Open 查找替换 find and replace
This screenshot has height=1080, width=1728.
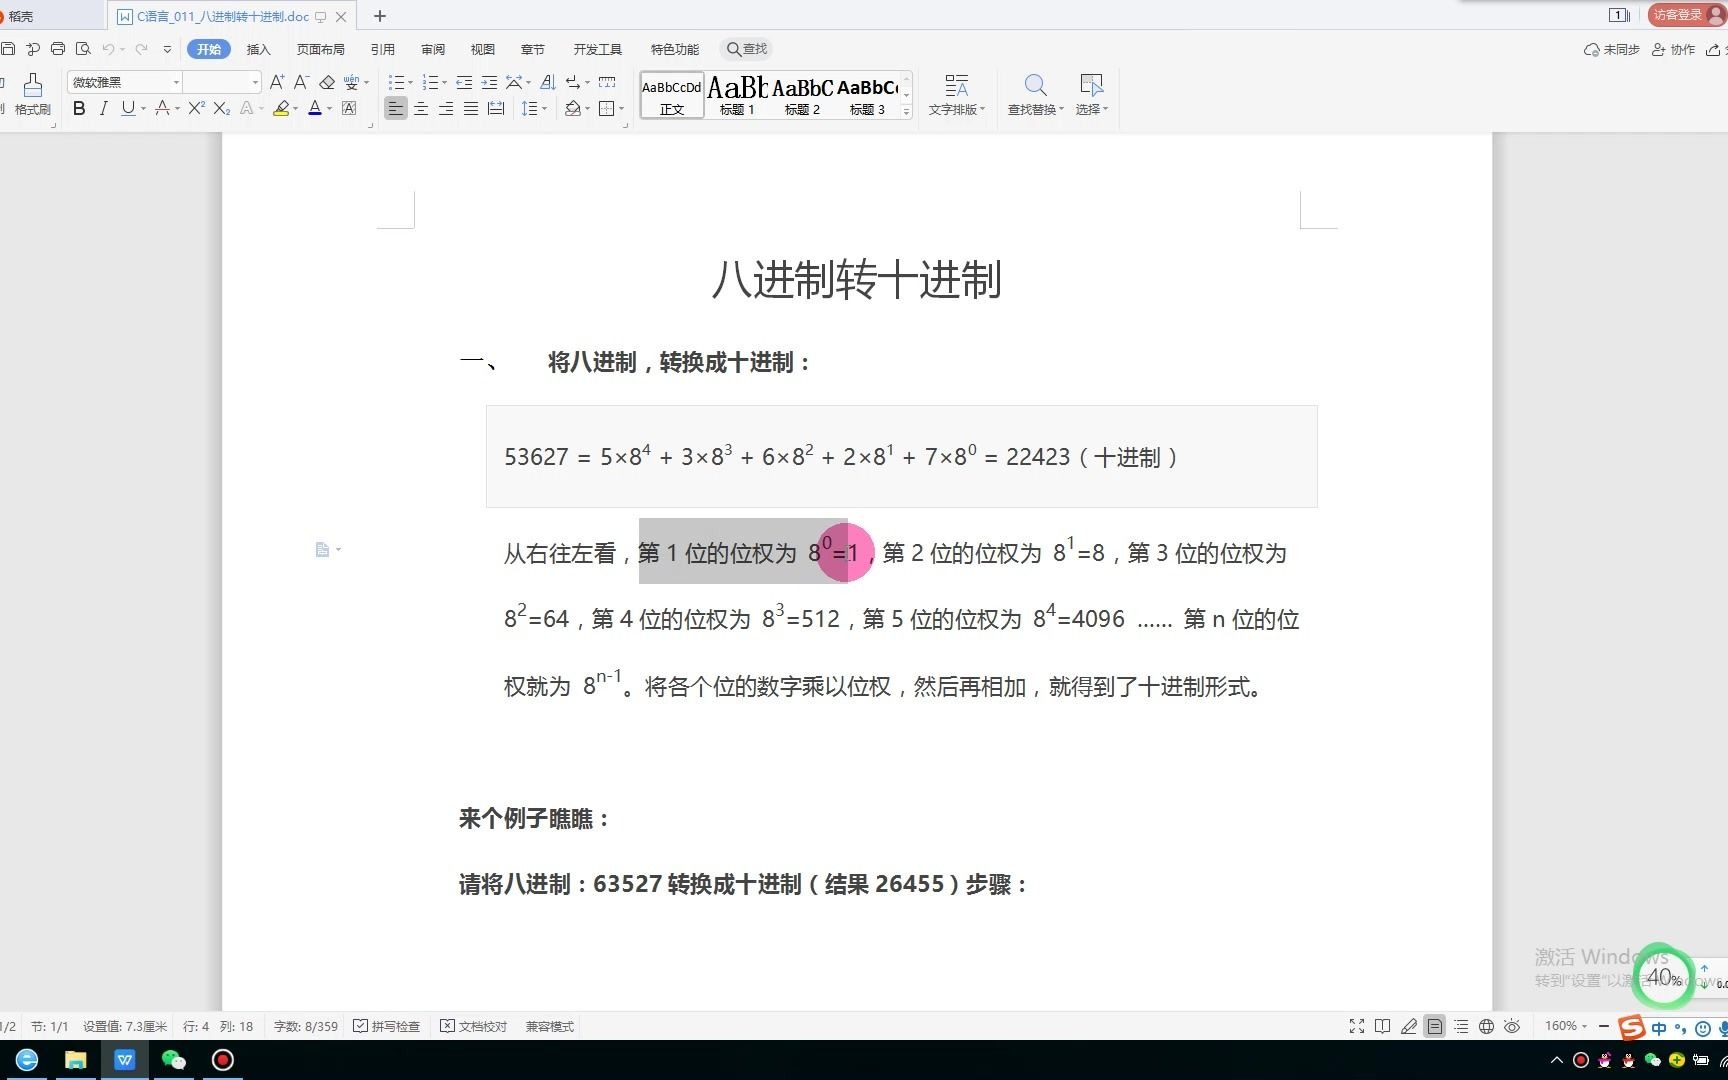coord(1035,95)
